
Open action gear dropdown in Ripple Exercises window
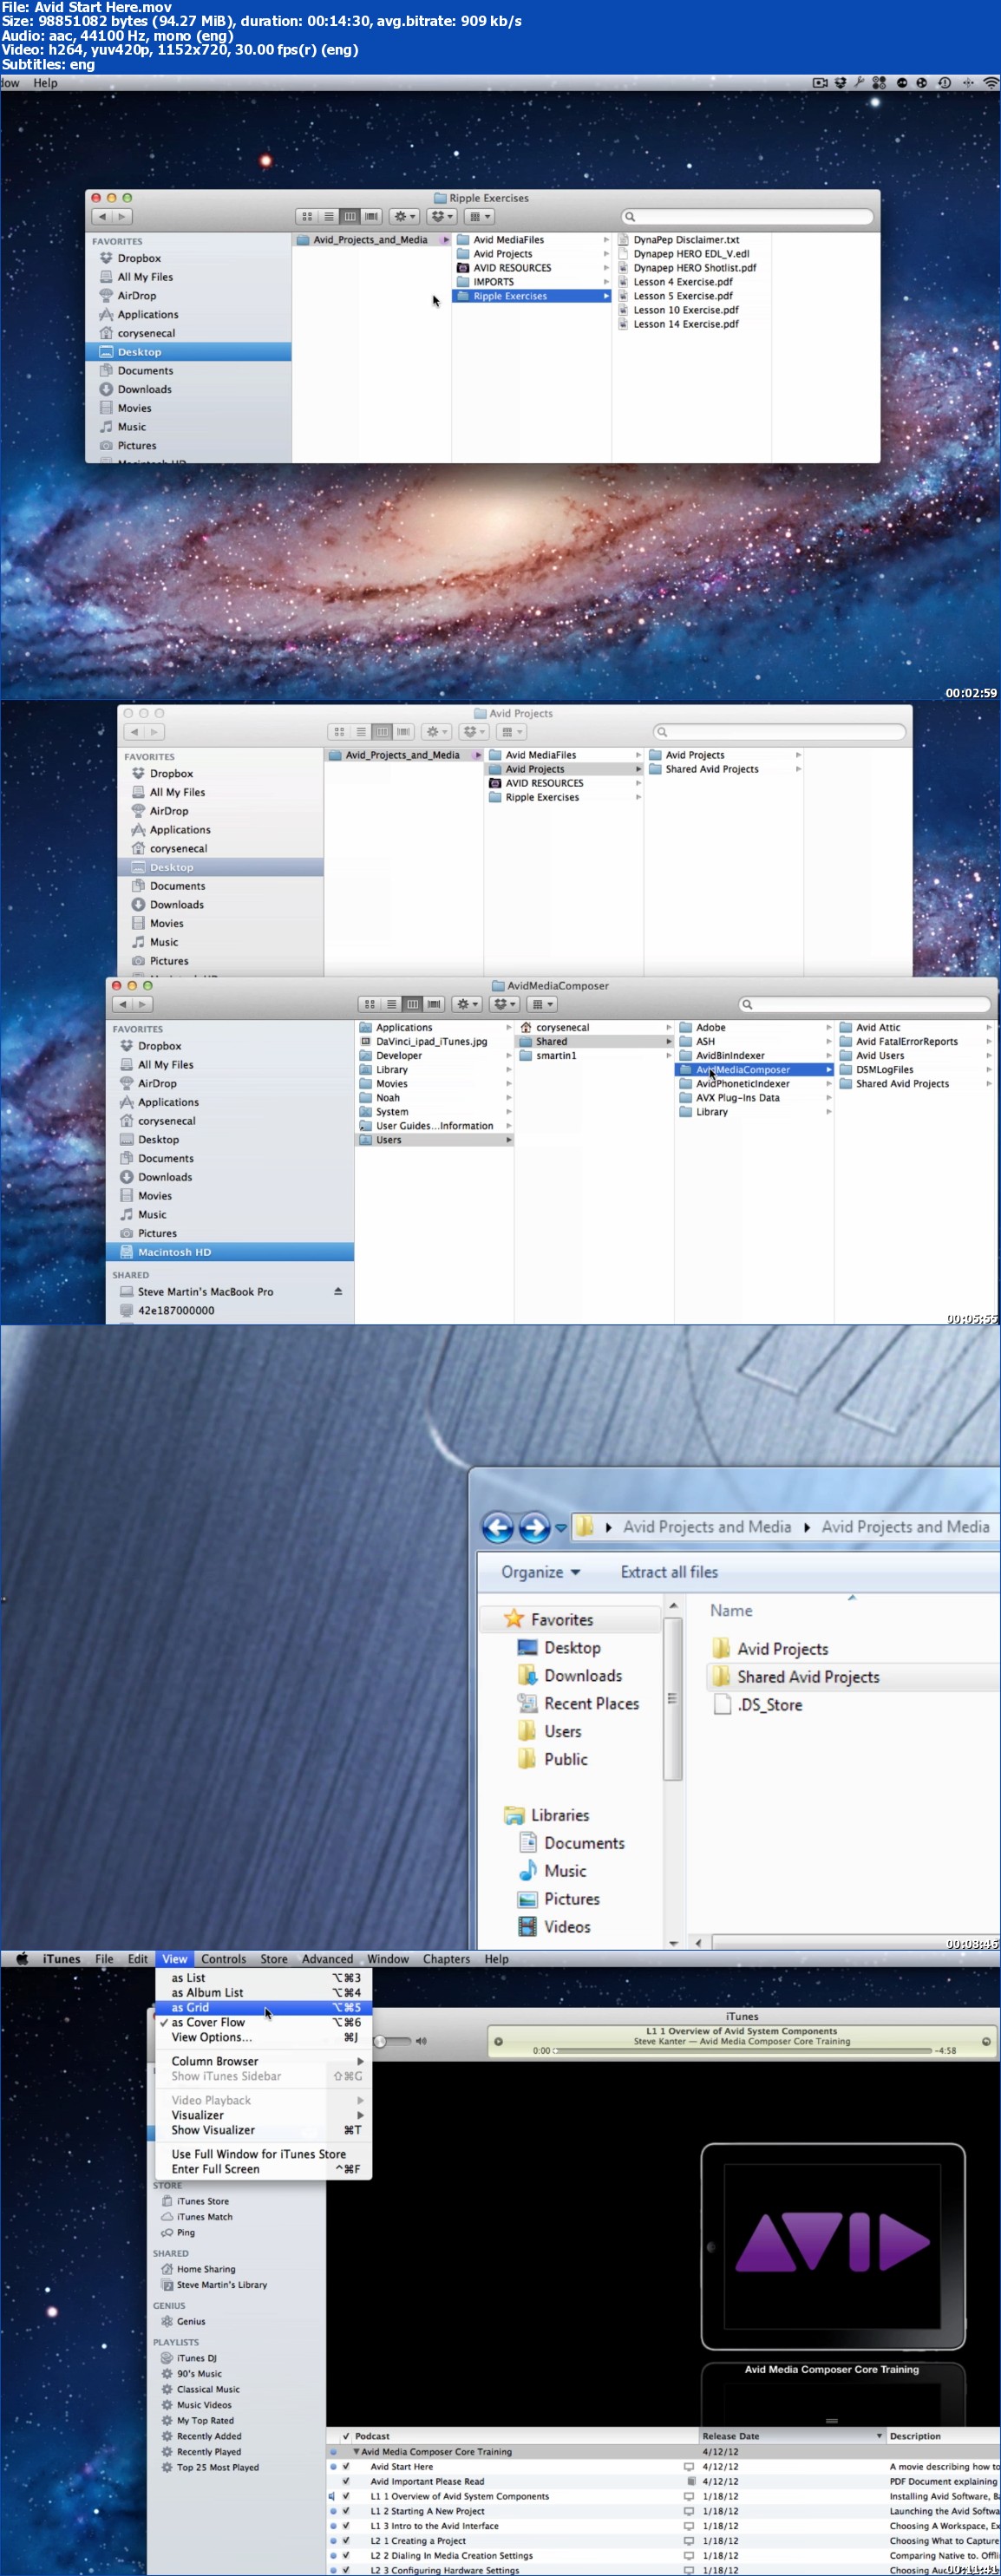pos(404,216)
